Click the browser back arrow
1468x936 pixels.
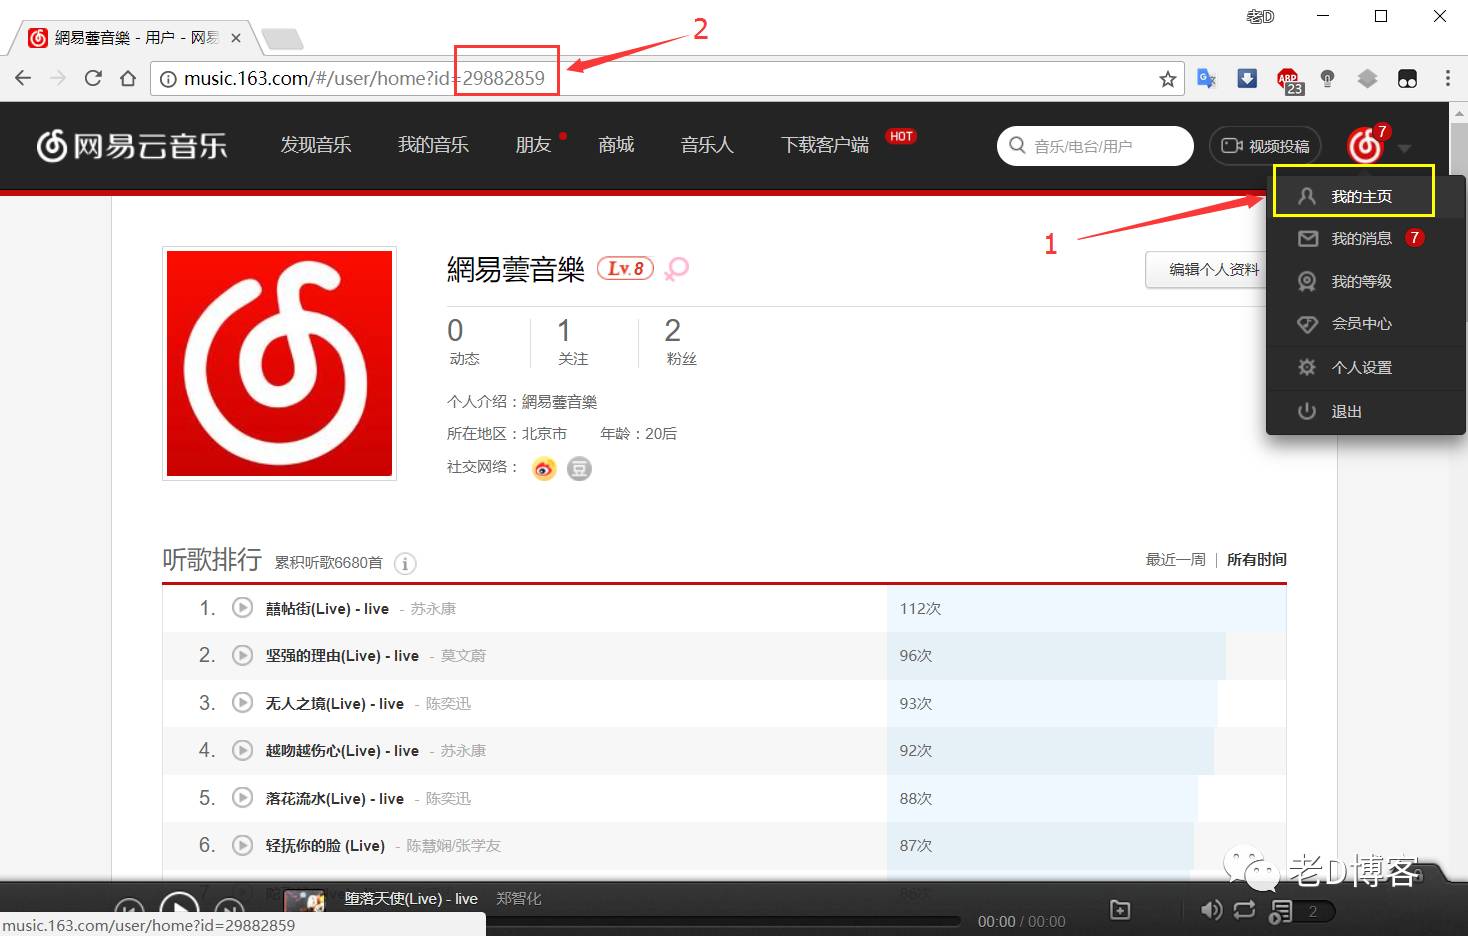tap(23, 78)
